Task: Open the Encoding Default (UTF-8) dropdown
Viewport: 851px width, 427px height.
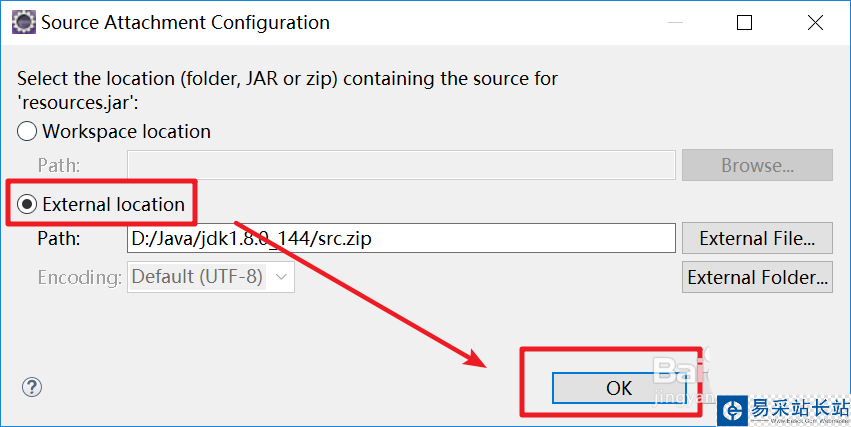Action: [x=211, y=277]
